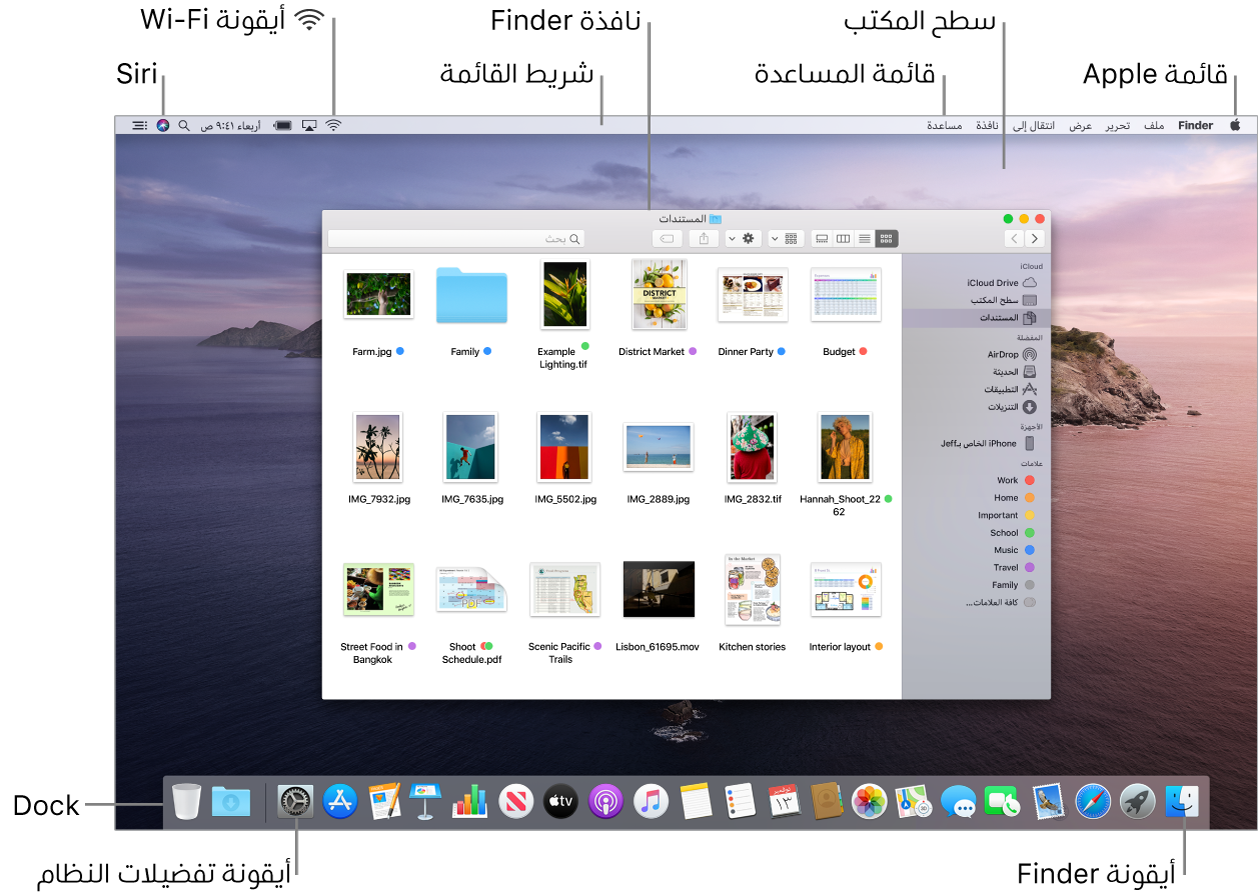Open the Wi-Fi status menu

pyautogui.click(x=333, y=125)
